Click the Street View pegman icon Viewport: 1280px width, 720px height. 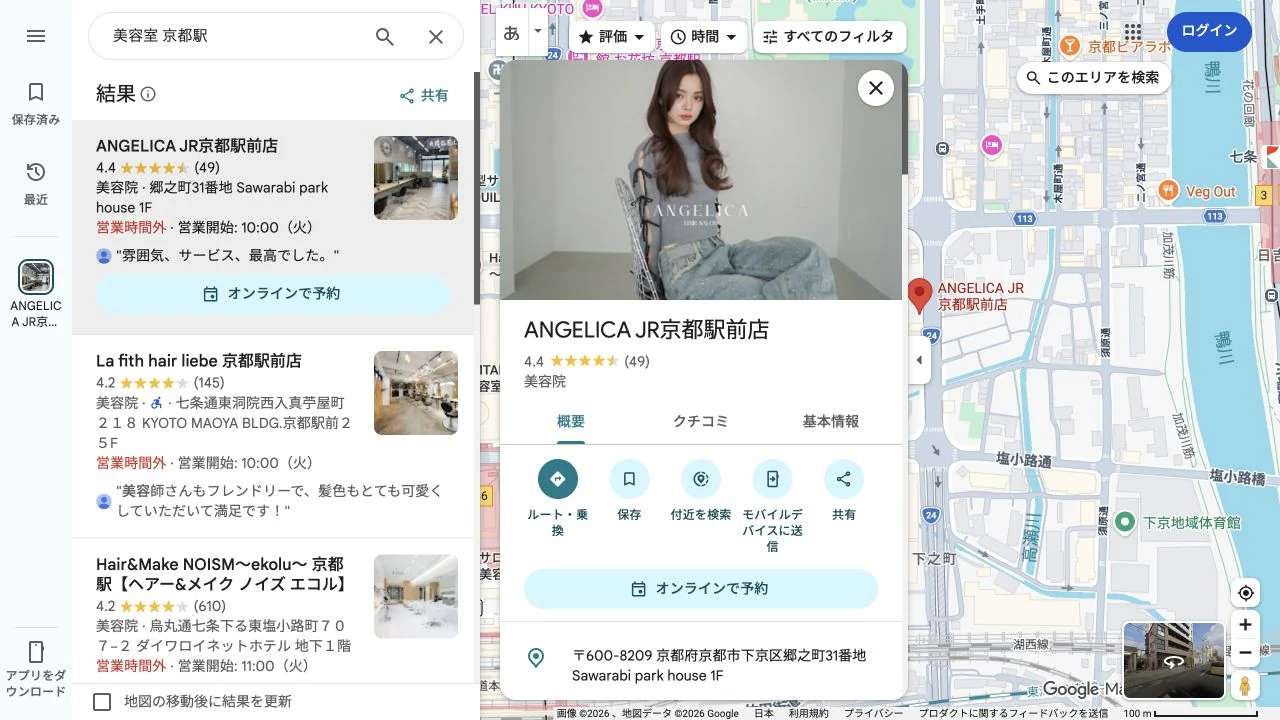click(x=1245, y=686)
